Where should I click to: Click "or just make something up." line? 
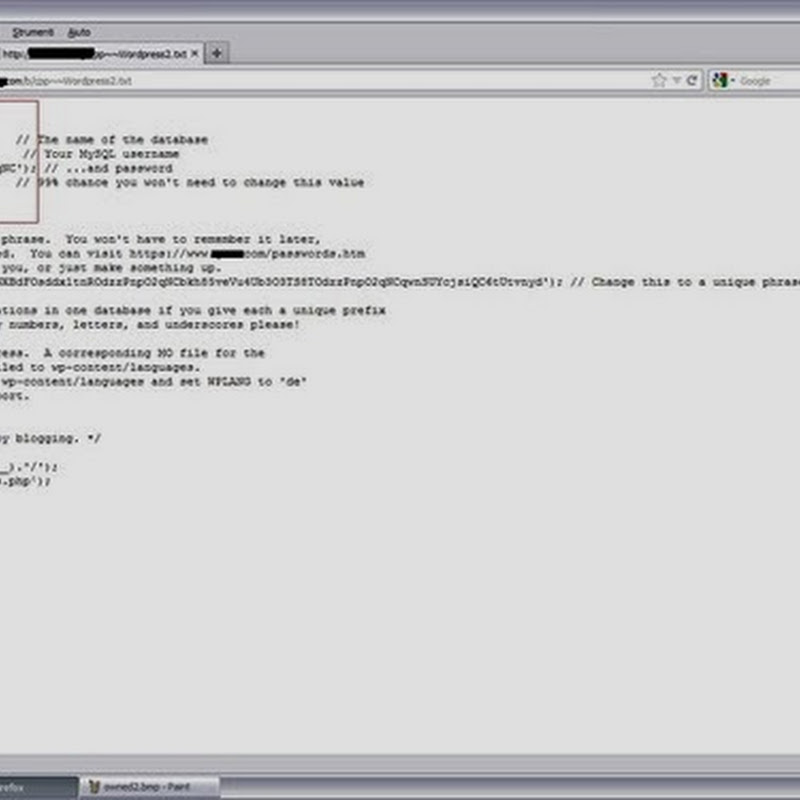point(111,268)
